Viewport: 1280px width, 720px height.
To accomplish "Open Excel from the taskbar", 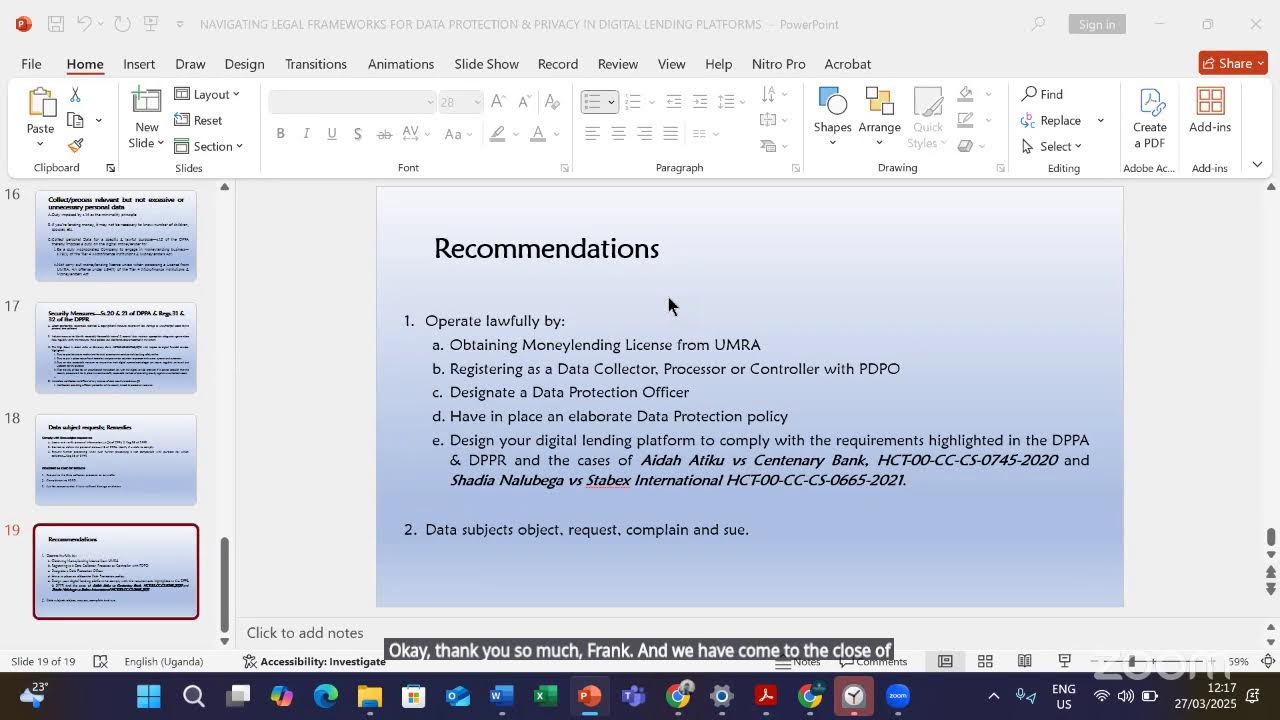I will click(x=545, y=696).
